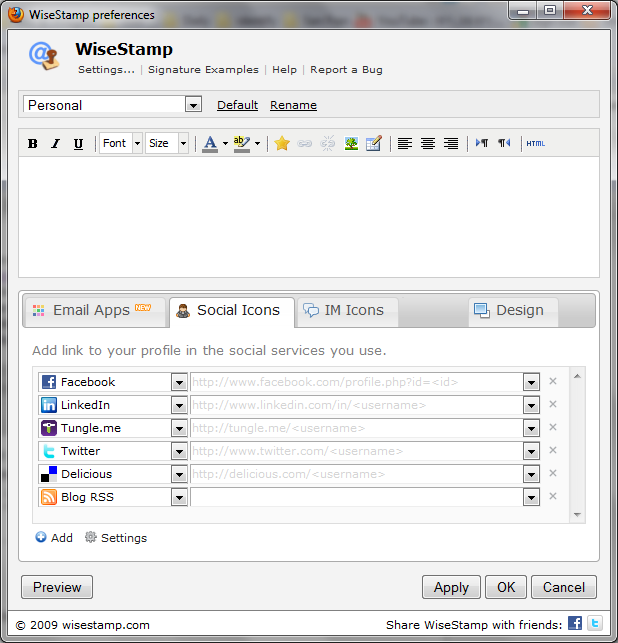Select the Social Icons tab
The height and width of the screenshot is (643, 618).
(x=232, y=312)
